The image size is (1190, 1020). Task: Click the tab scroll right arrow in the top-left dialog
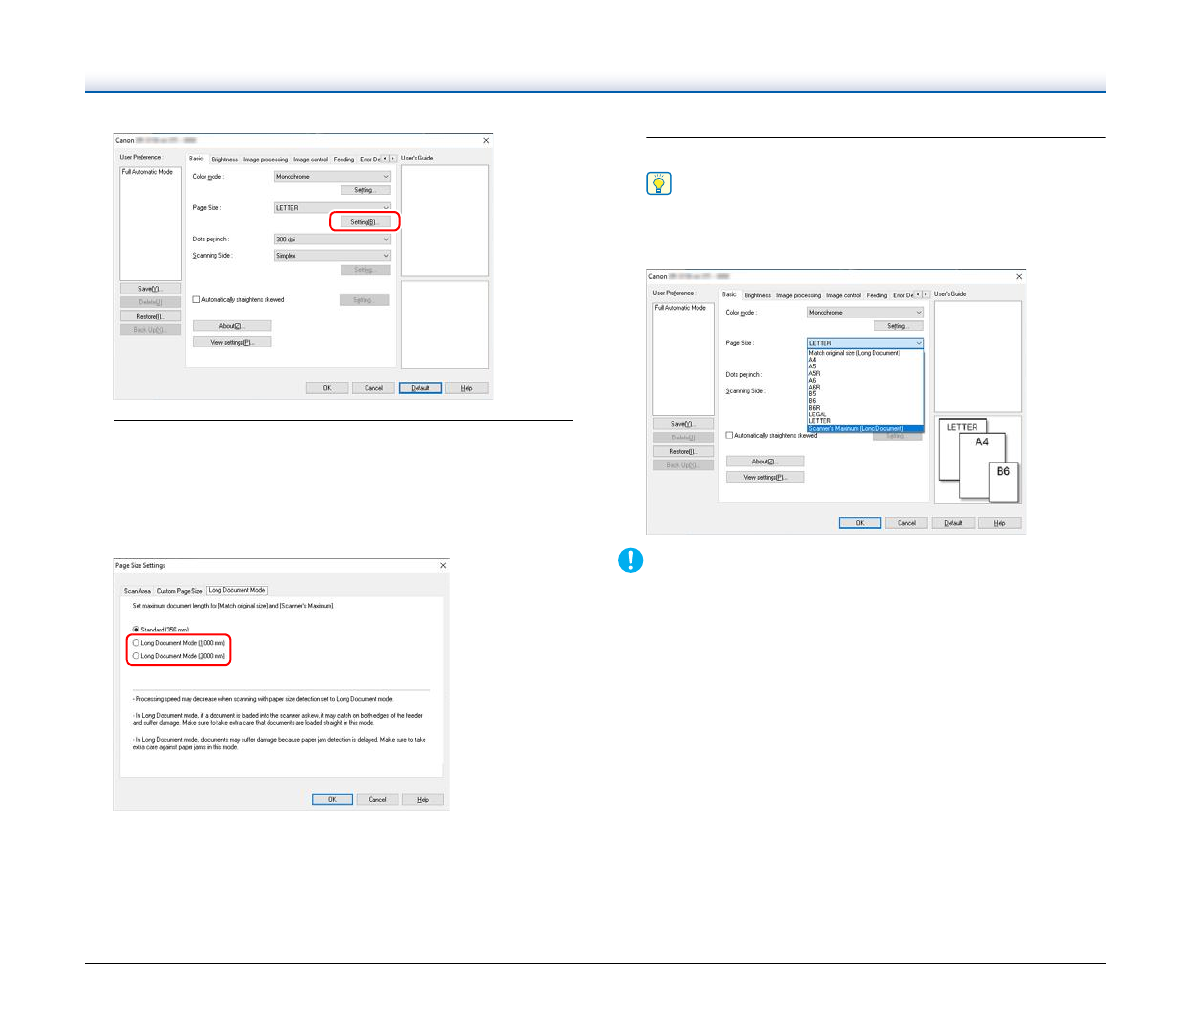coord(393,159)
